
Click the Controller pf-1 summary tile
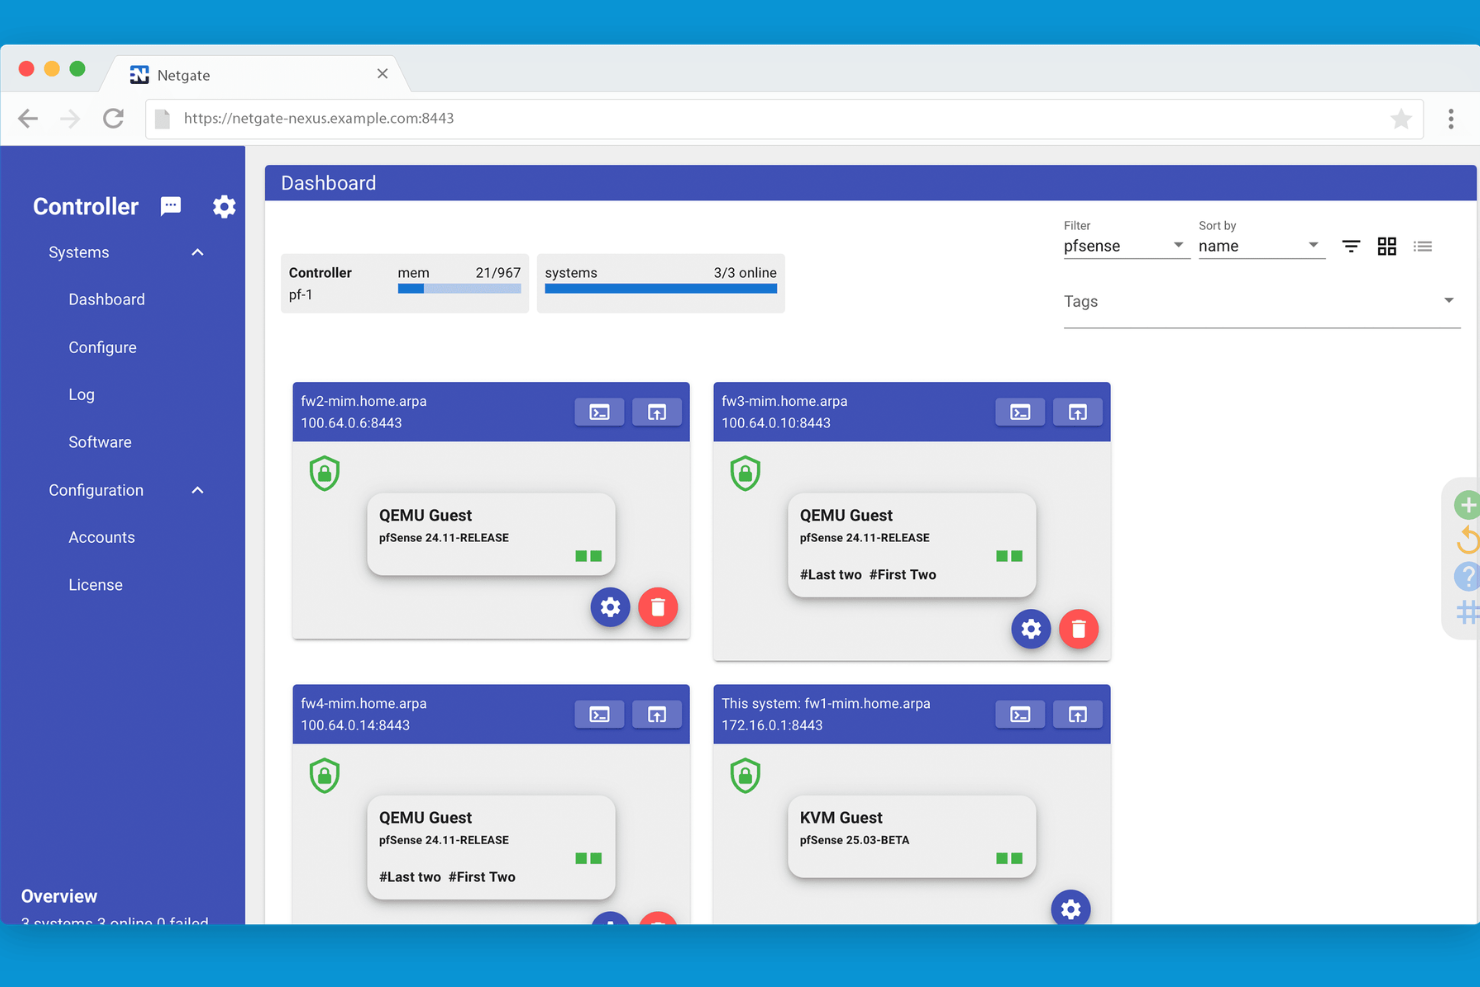tap(405, 283)
